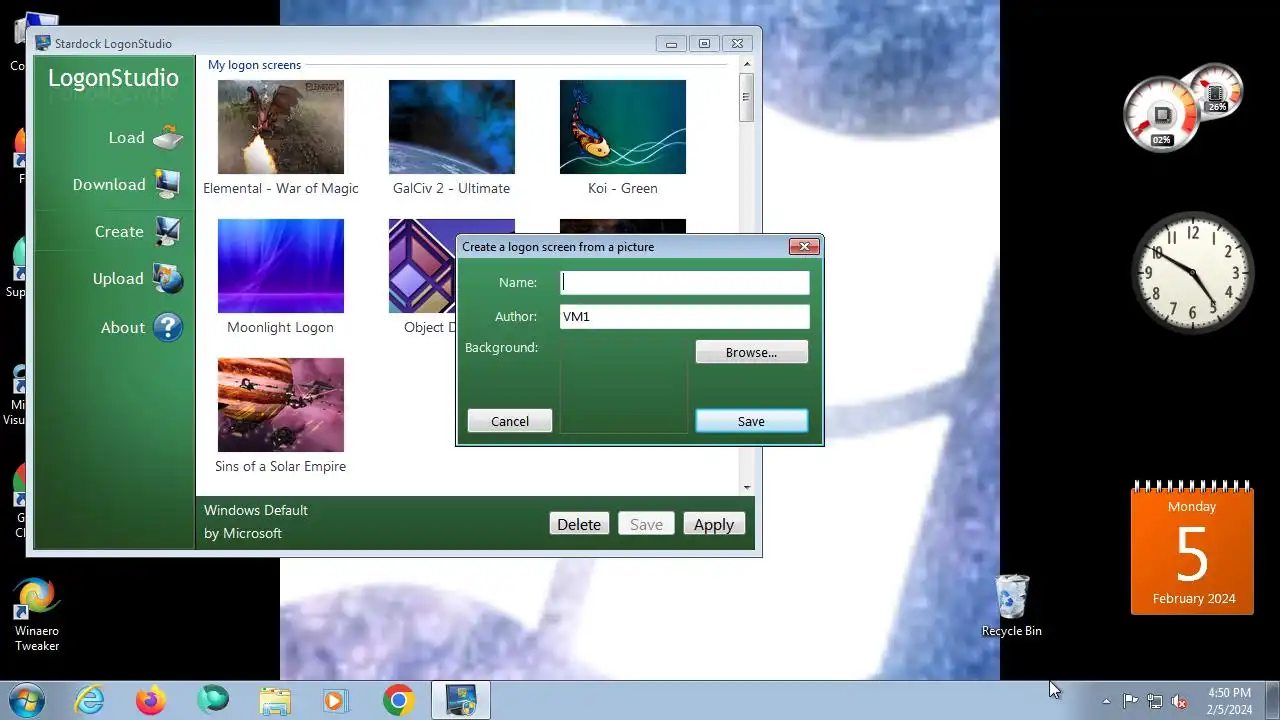Open File Explorer folder in taskbar
This screenshot has height=720, width=1280.
(275, 700)
